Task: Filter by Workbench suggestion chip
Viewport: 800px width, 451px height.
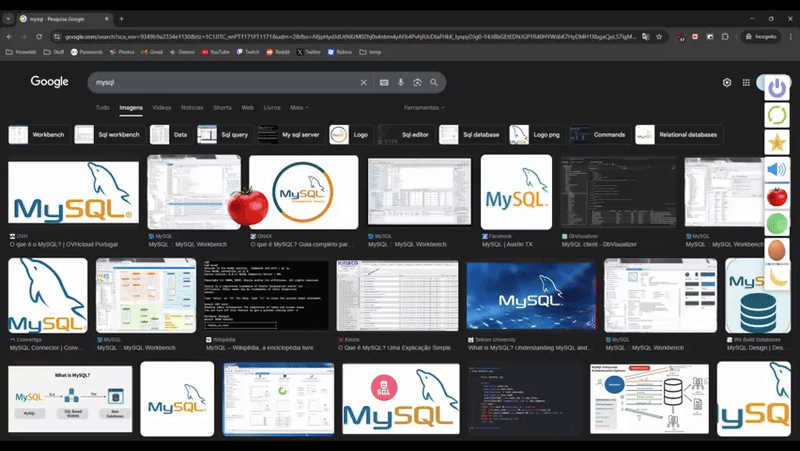Action: [38, 134]
